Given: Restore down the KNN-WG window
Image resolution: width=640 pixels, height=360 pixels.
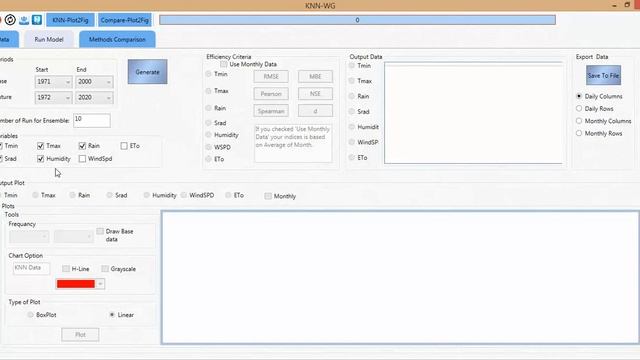Looking at the screenshot, I should (627, 5).
